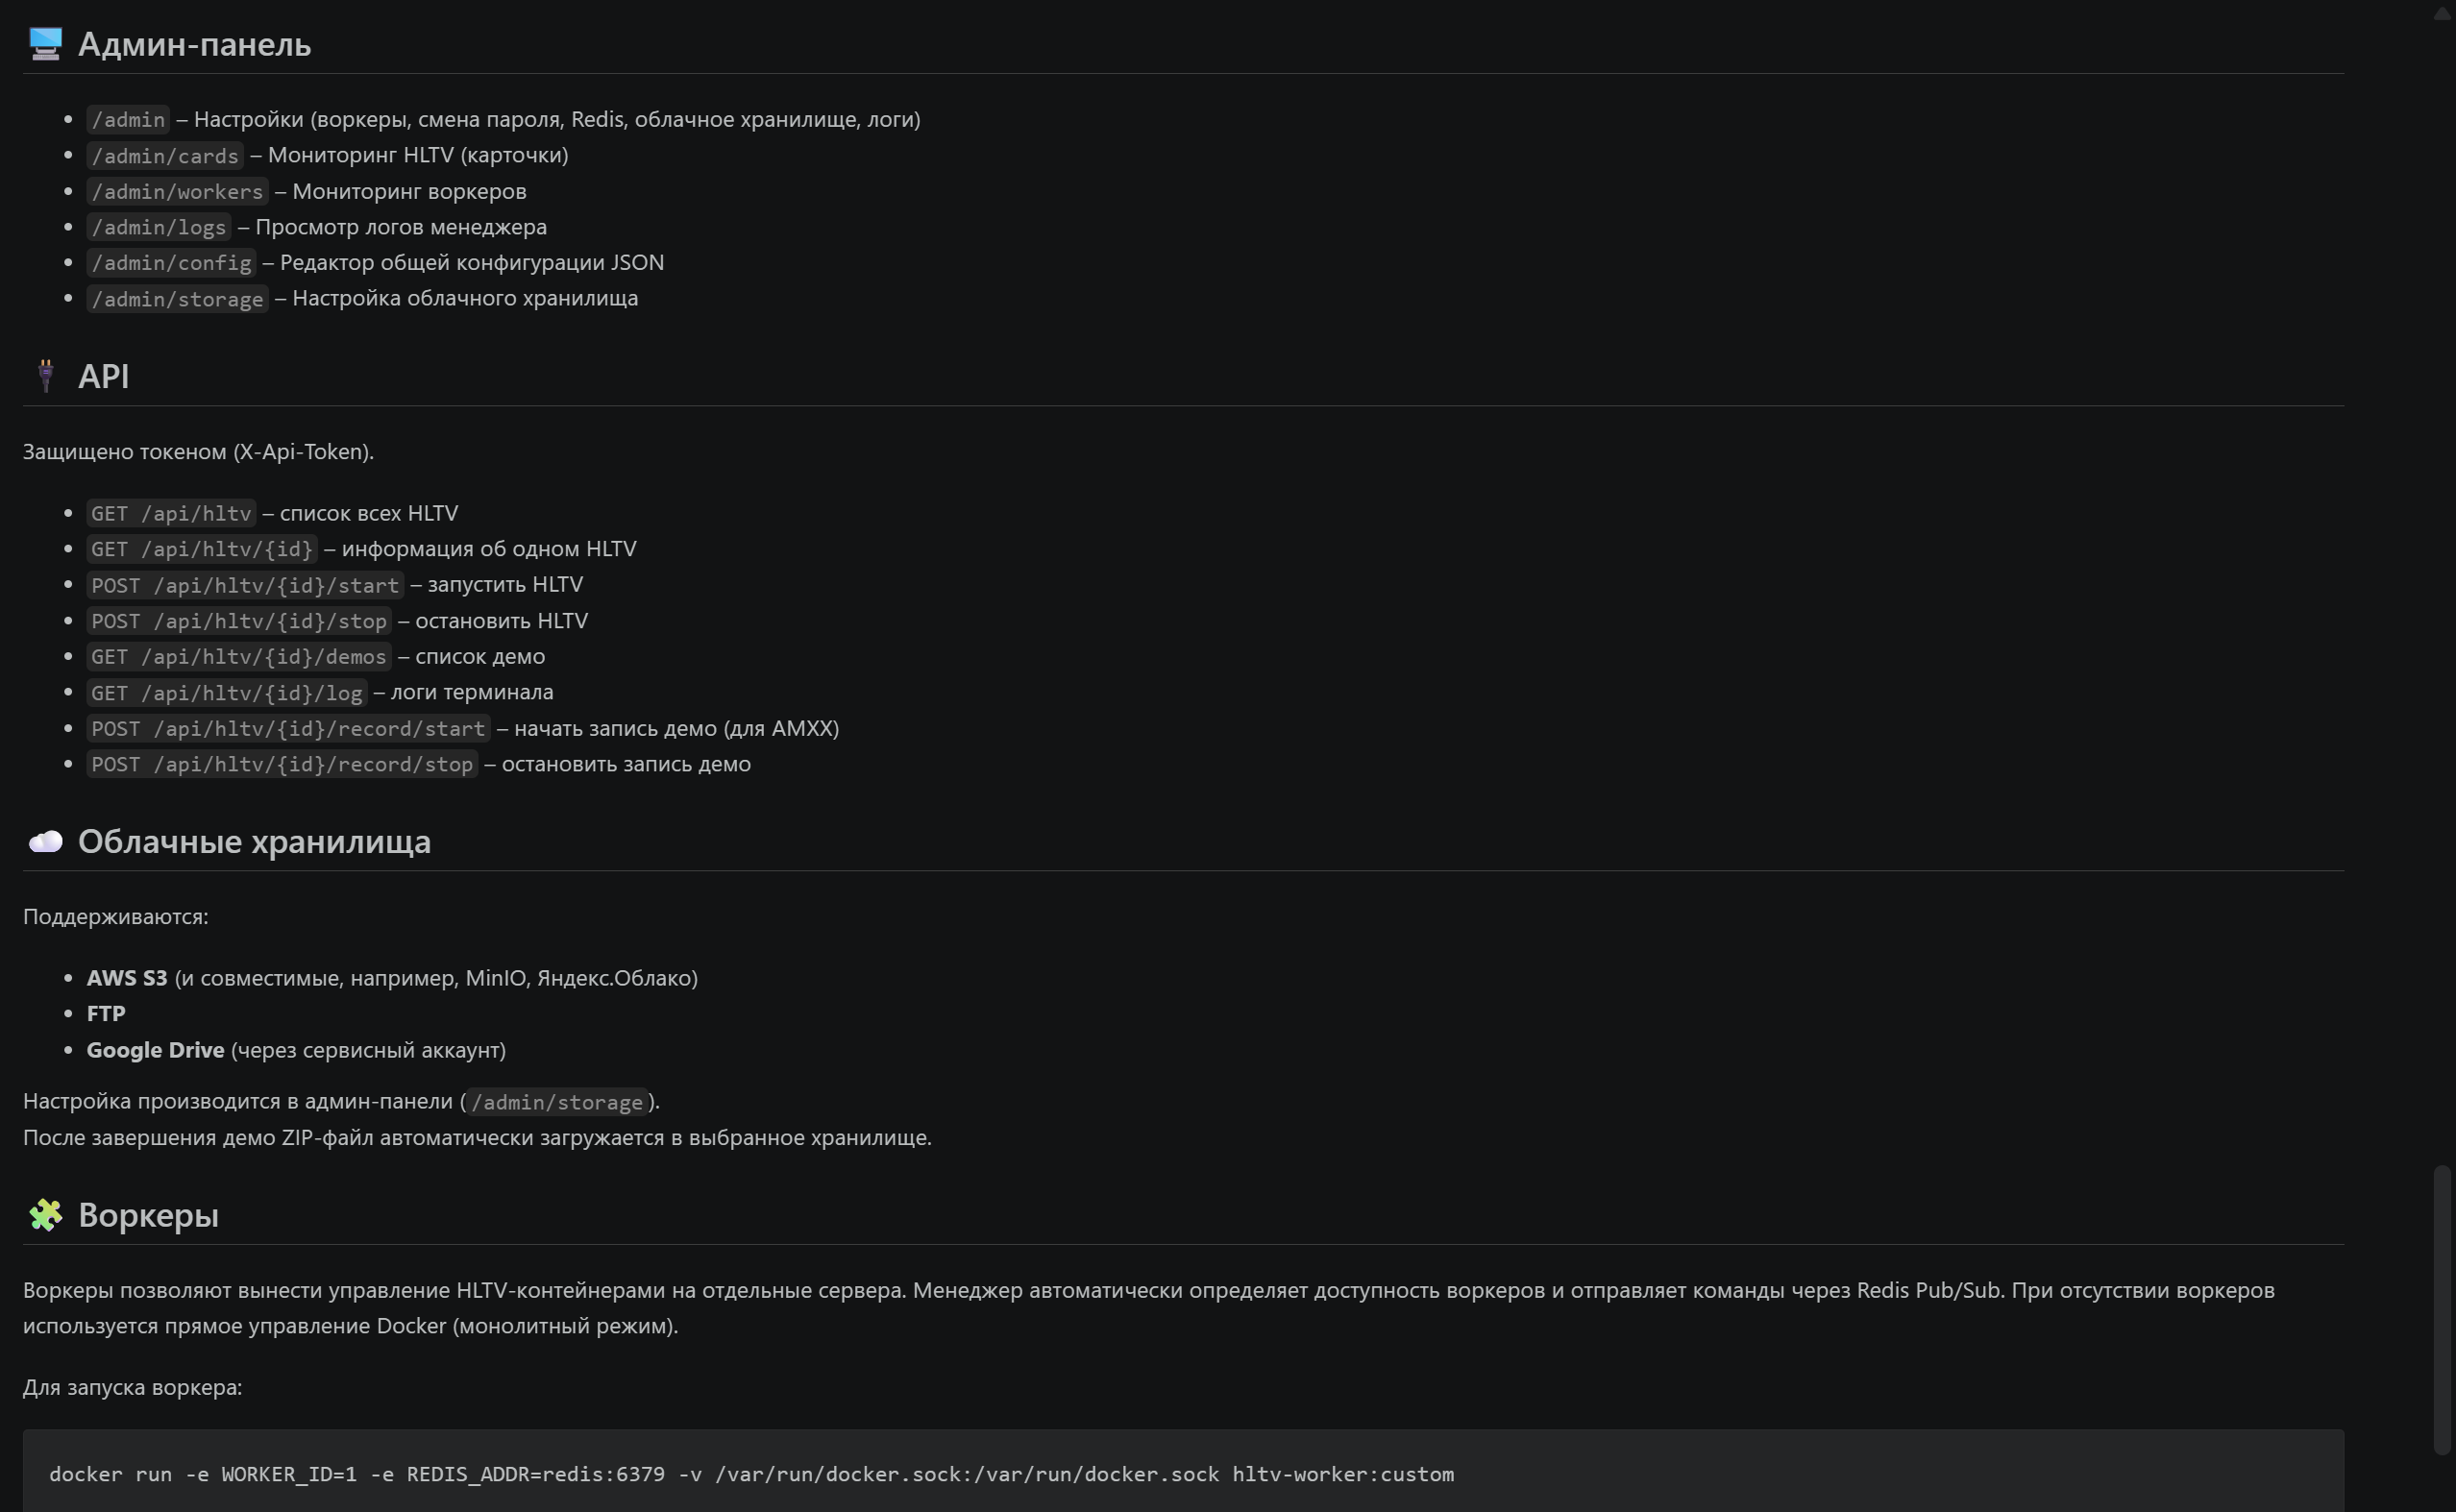2456x1512 pixels.
Task: Click inline /admin/storage code in the storage paragraph
Action: (x=557, y=1102)
